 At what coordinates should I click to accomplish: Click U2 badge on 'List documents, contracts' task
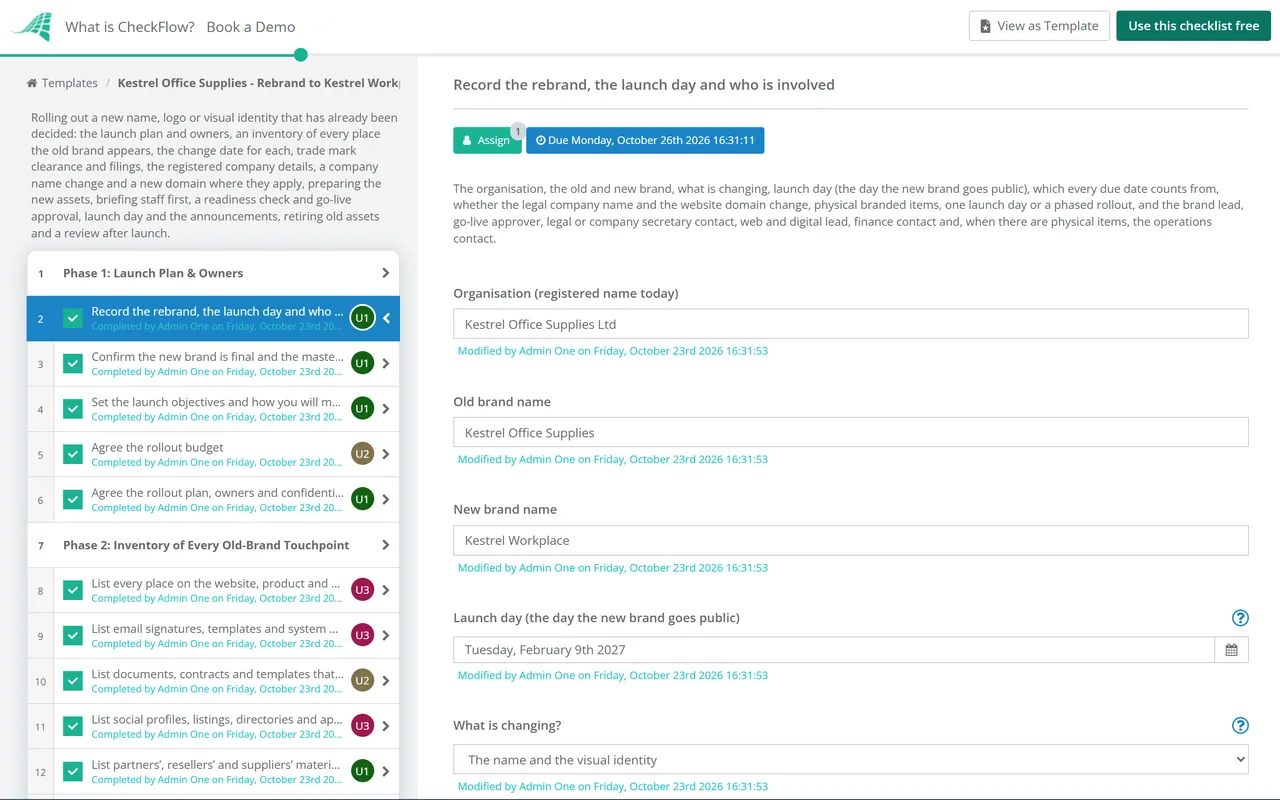click(362, 681)
